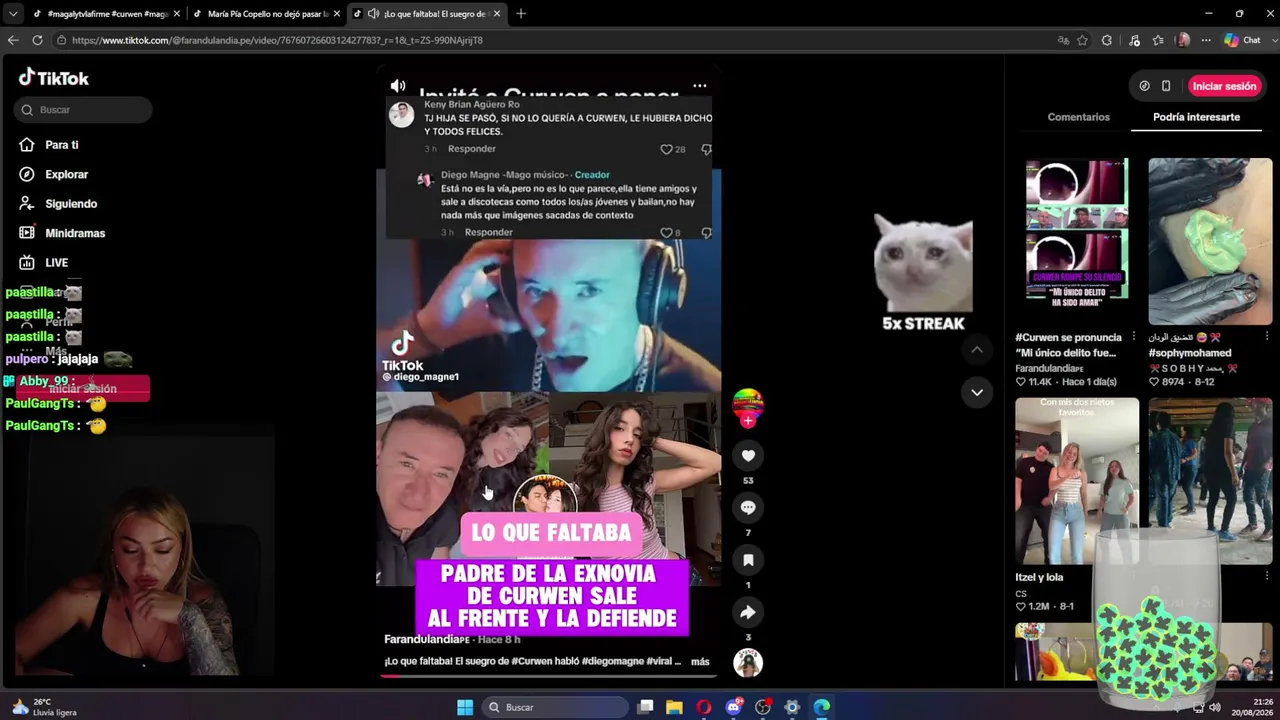Screen dimensions: 1280x720
Task: Like Diego Magne's creator comment
Action: [x=666, y=233]
